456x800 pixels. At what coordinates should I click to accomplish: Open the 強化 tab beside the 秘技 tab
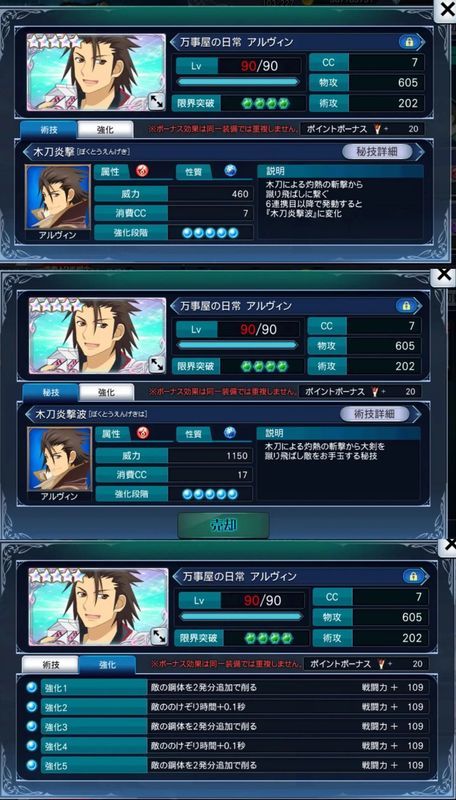[107, 392]
